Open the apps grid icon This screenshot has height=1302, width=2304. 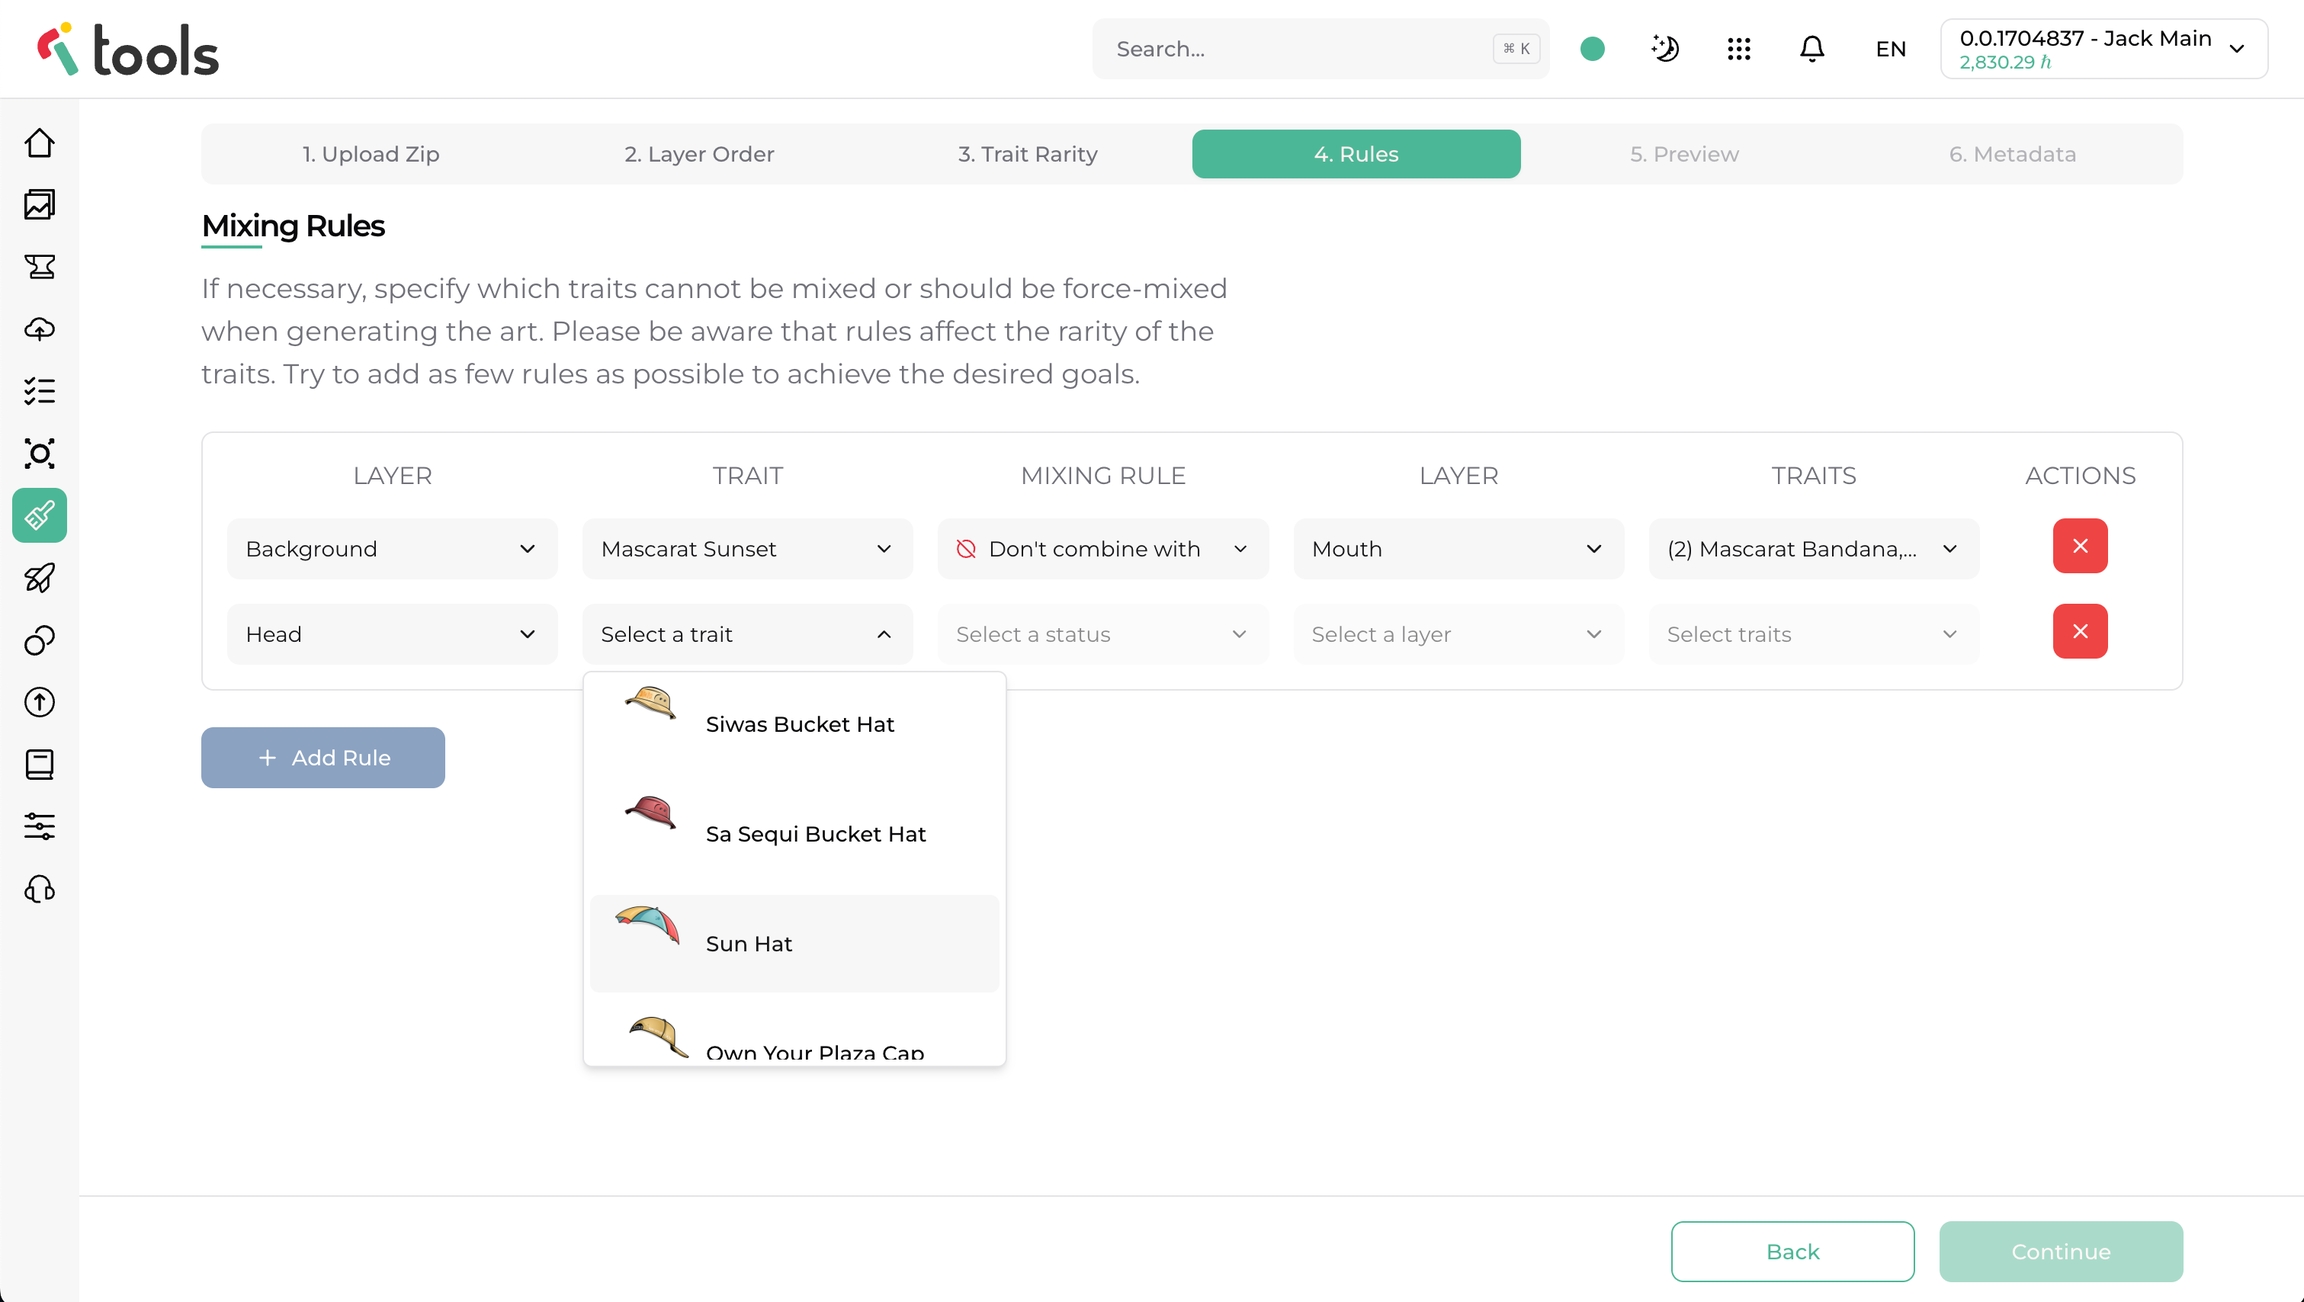pyautogui.click(x=1739, y=49)
